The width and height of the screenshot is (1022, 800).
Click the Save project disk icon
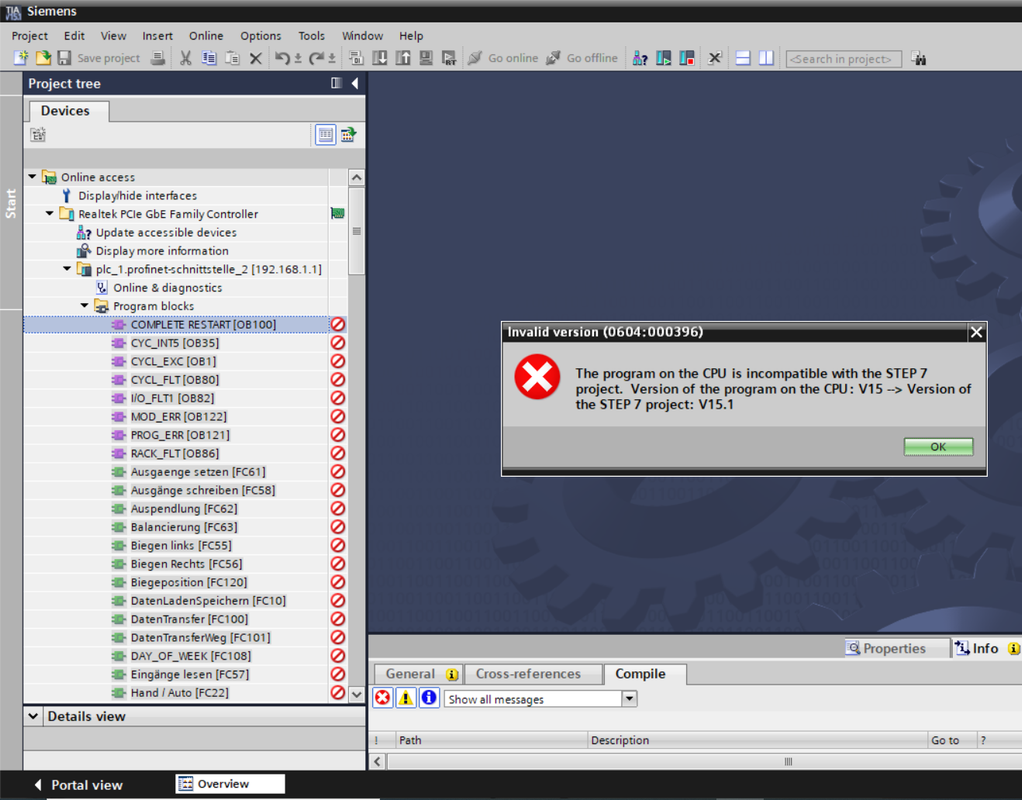64,58
